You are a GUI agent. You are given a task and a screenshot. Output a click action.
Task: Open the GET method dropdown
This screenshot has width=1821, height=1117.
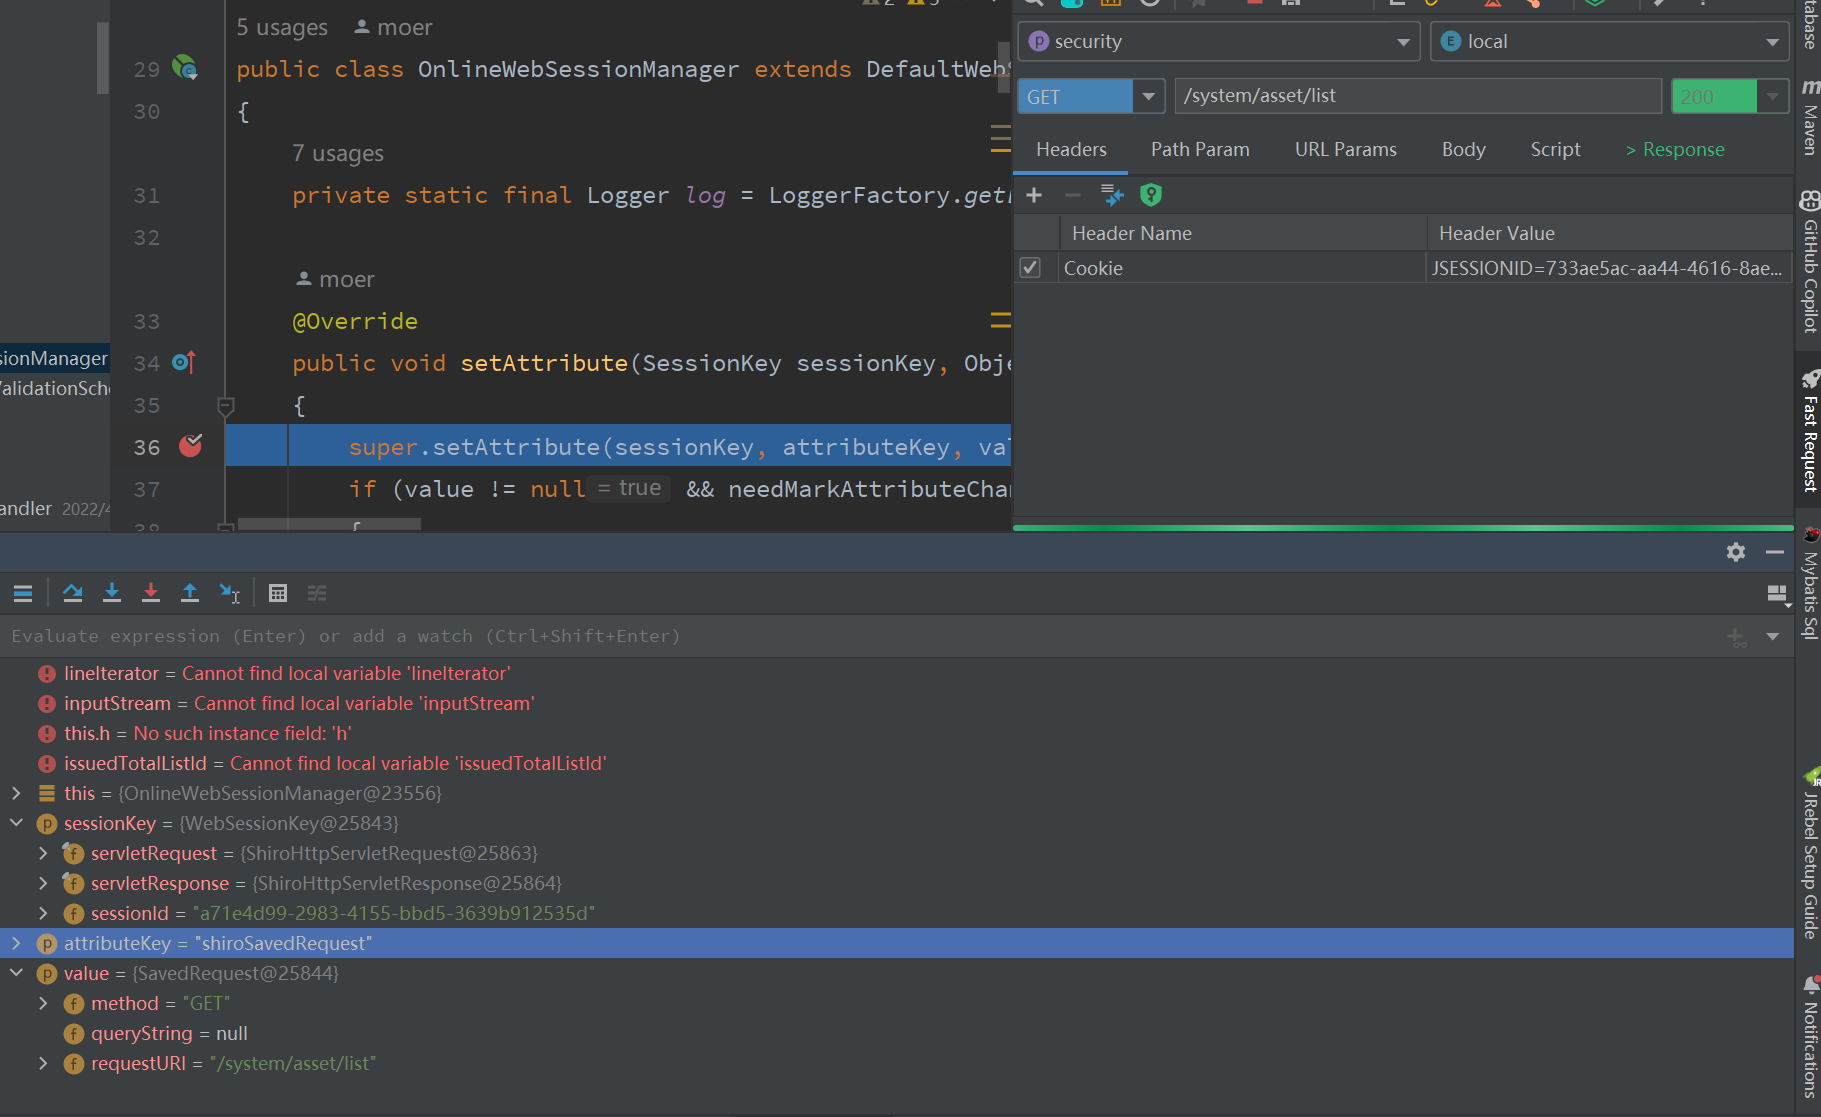click(1146, 96)
